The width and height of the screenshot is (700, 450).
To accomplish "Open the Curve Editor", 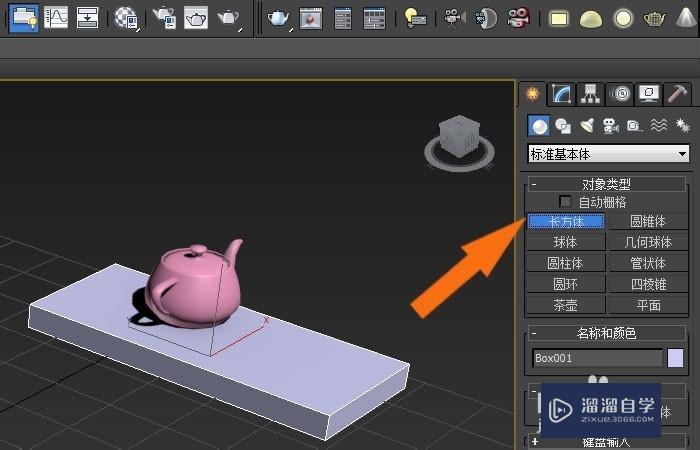I will [x=56, y=17].
